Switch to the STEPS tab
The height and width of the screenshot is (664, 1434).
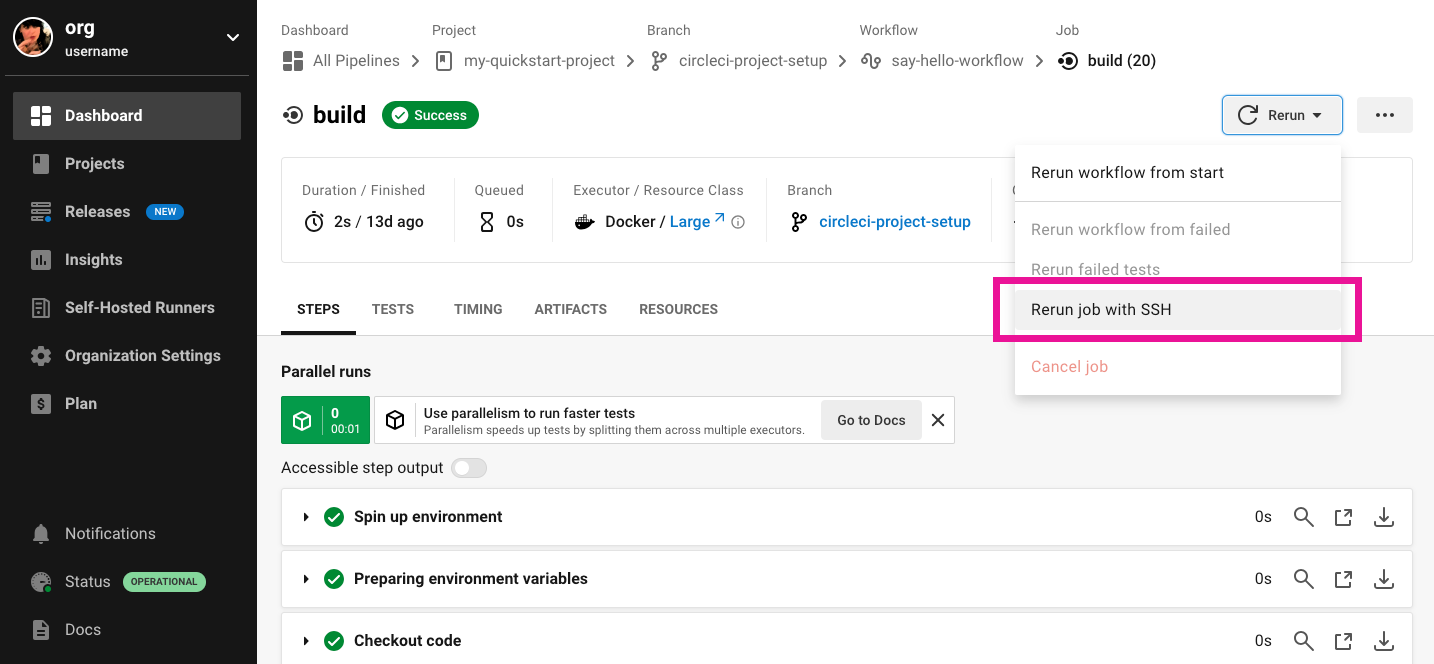318,310
